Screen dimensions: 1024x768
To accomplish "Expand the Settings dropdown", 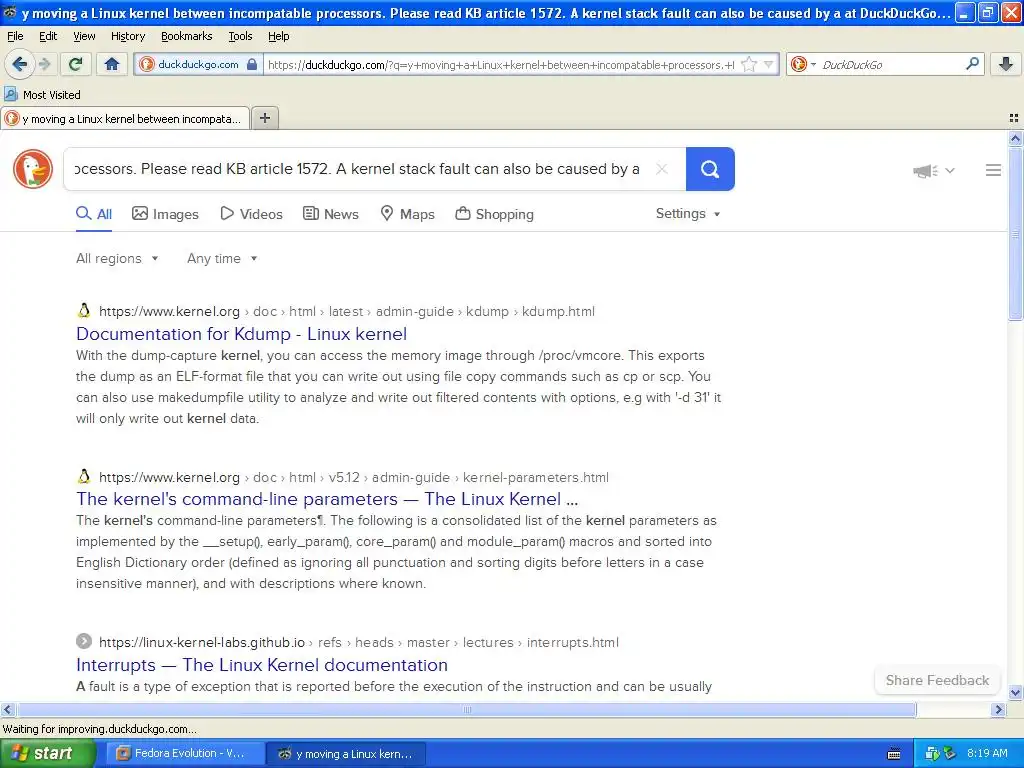I will [x=688, y=214].
